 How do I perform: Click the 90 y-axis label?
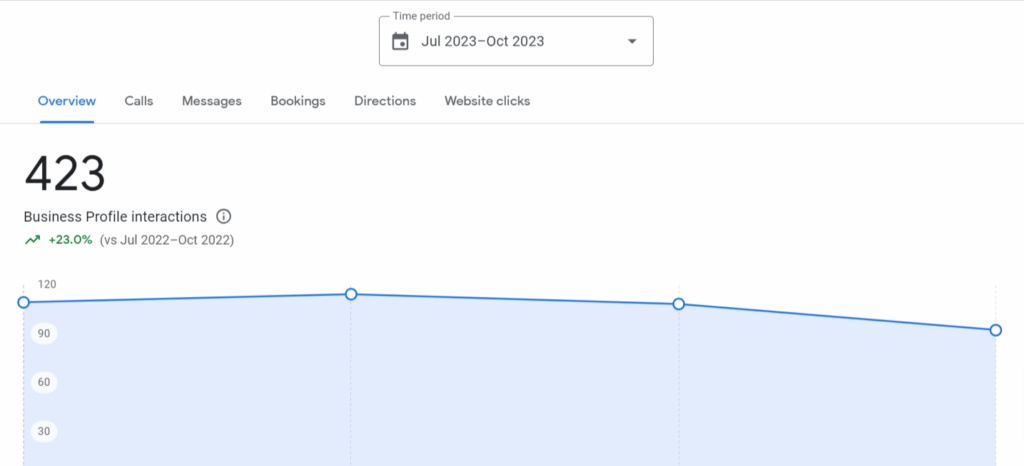pyautogui.click(x=44, y=333)
